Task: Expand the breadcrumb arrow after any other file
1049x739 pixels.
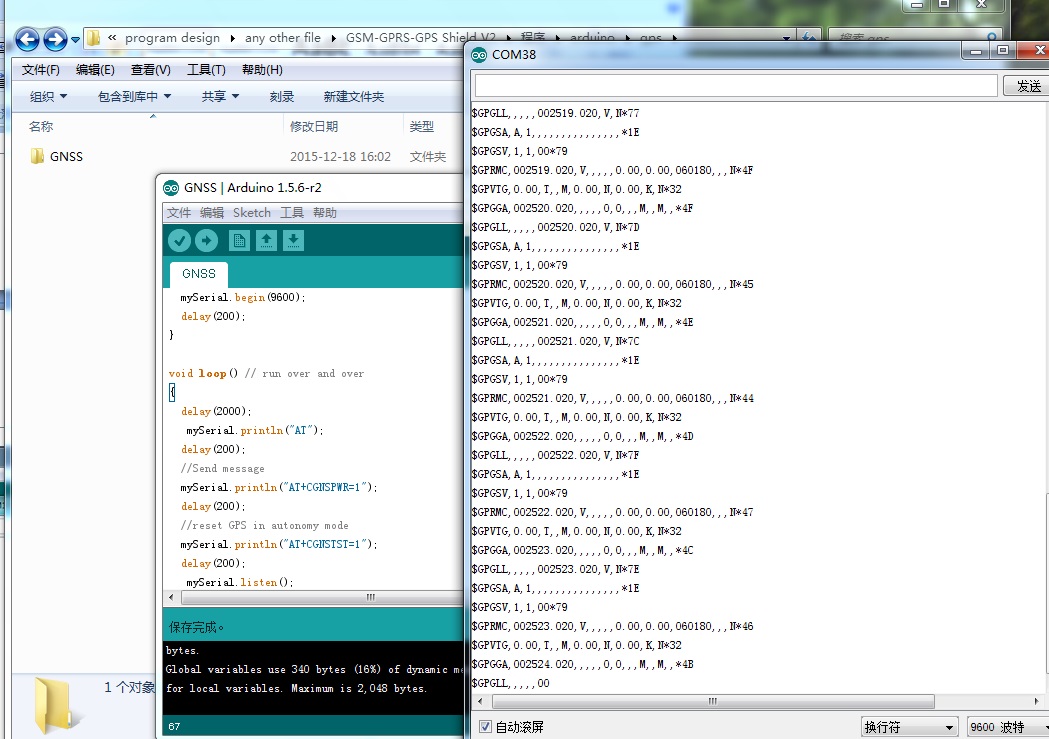Action: (x=333, y=38)
